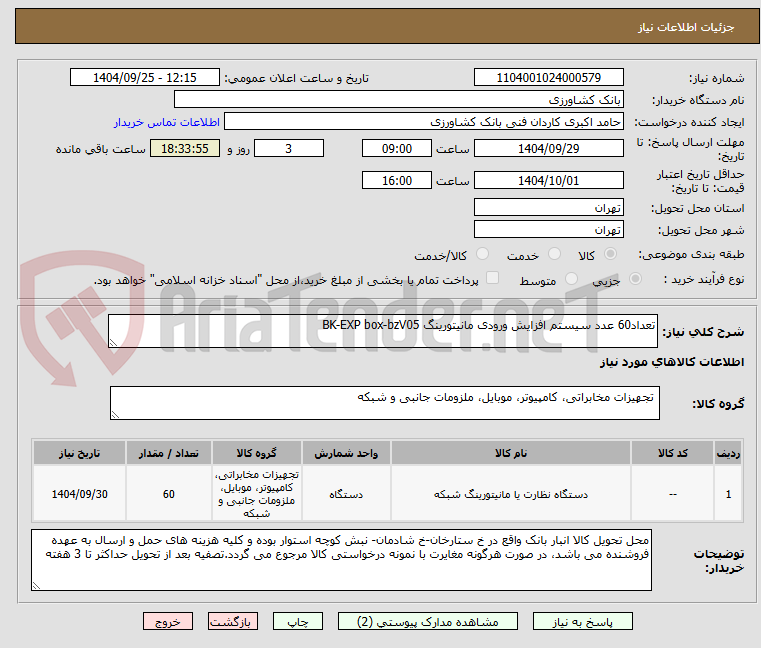Click the validity time field 16:00

click(397, 181)
